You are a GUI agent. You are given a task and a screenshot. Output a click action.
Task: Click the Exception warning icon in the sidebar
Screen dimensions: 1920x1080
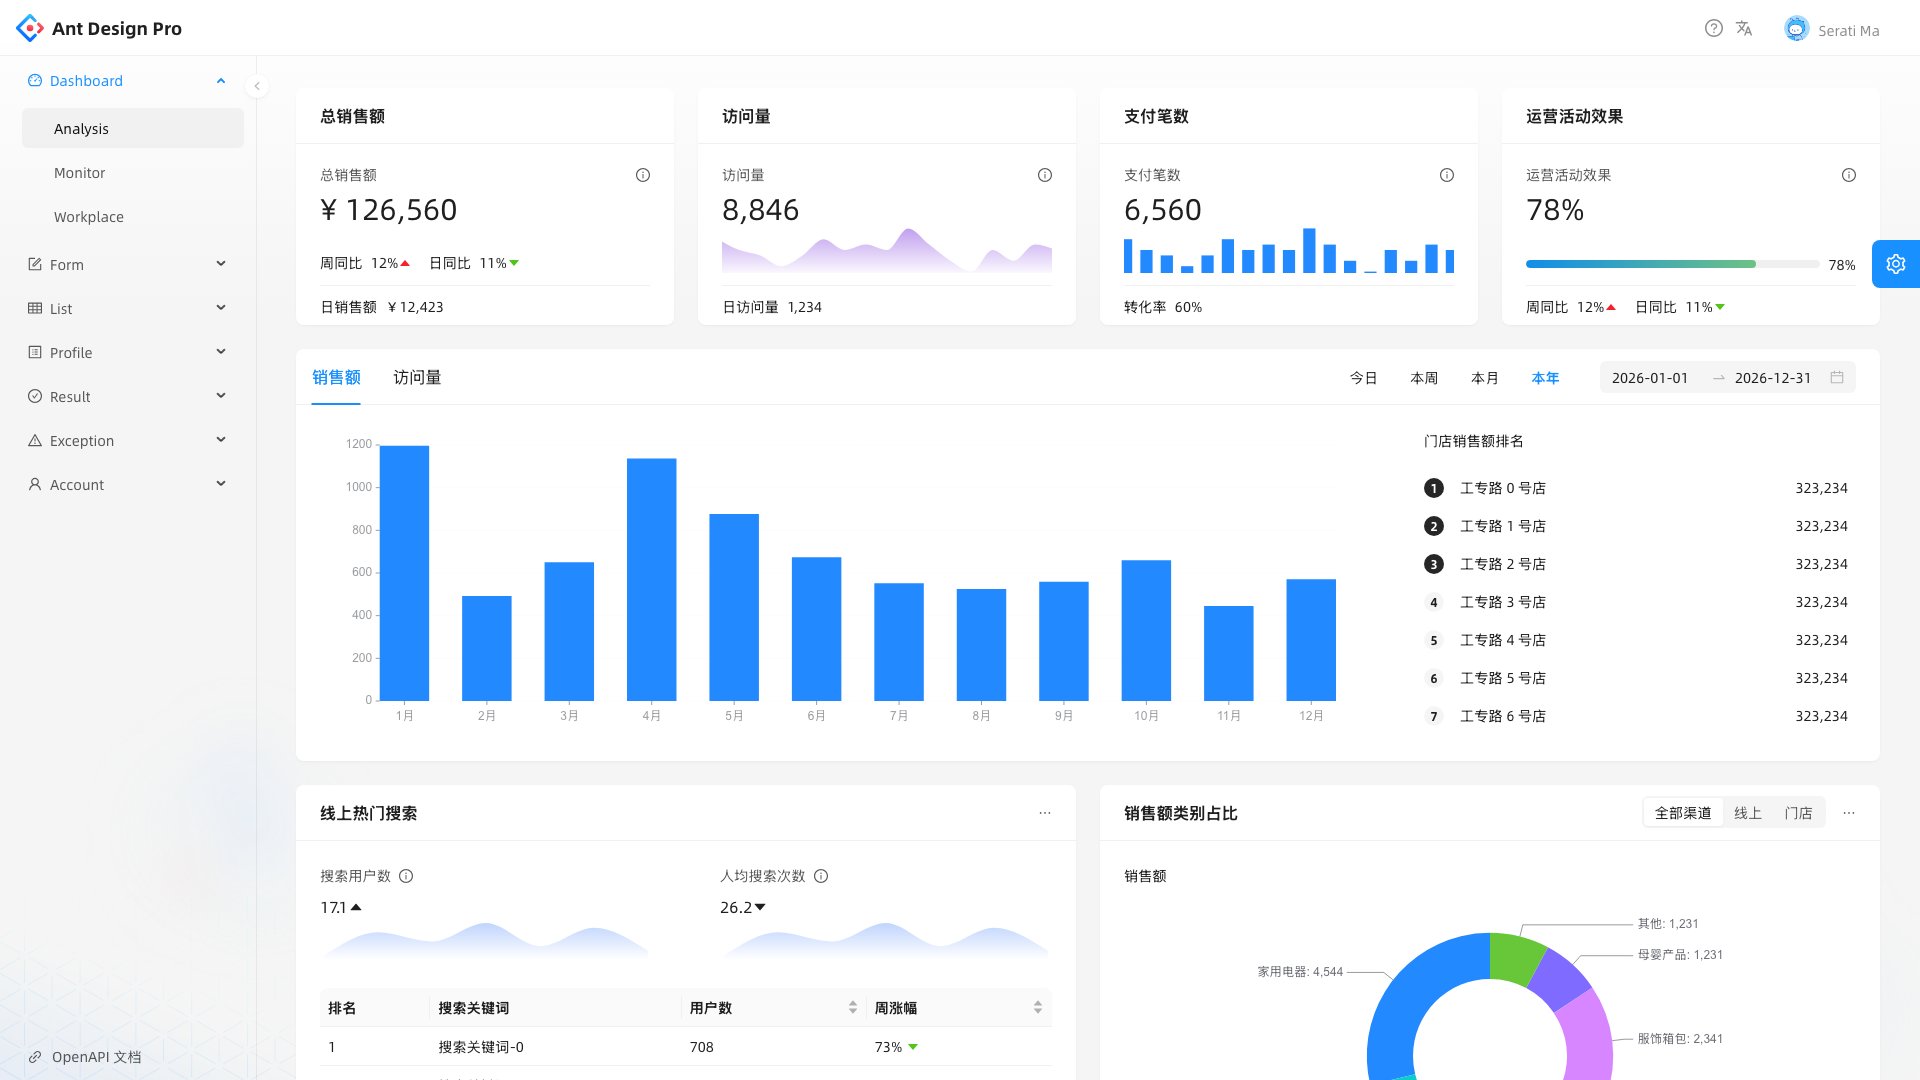coord(35,440)
